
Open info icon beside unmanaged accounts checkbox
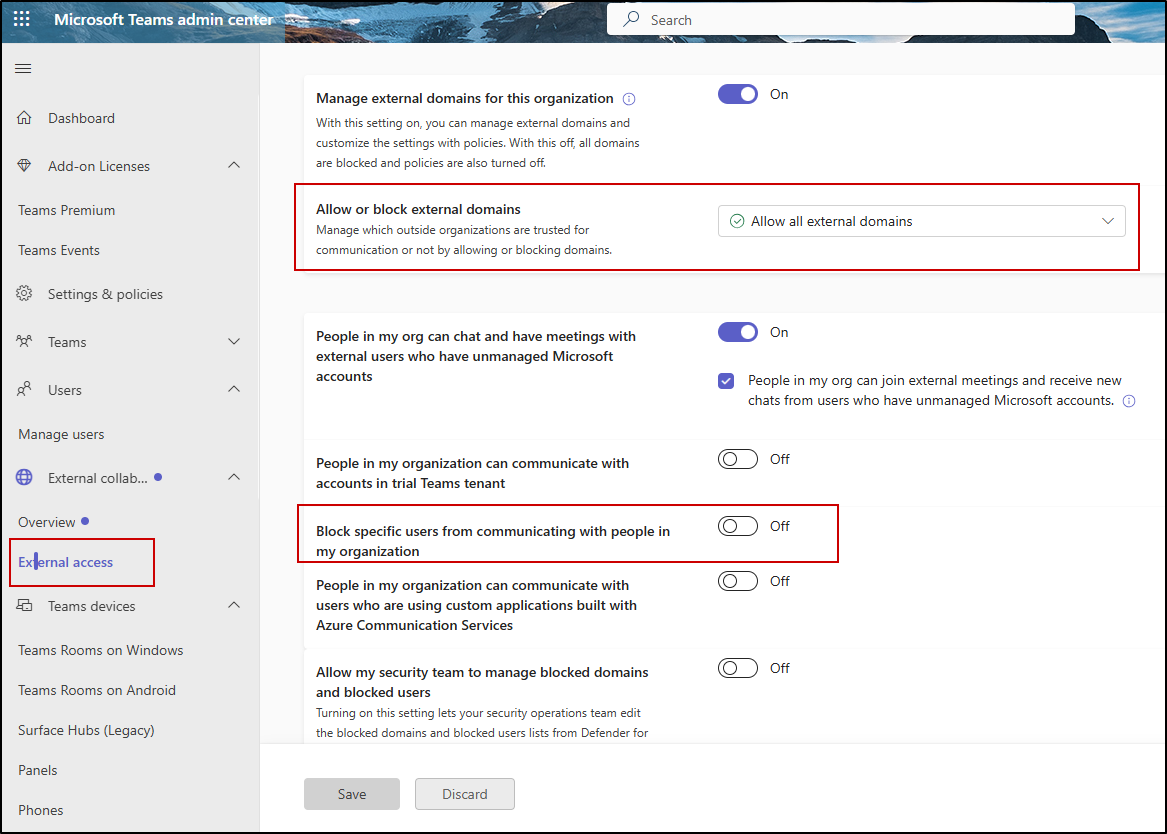click(x=1129, y=401)
